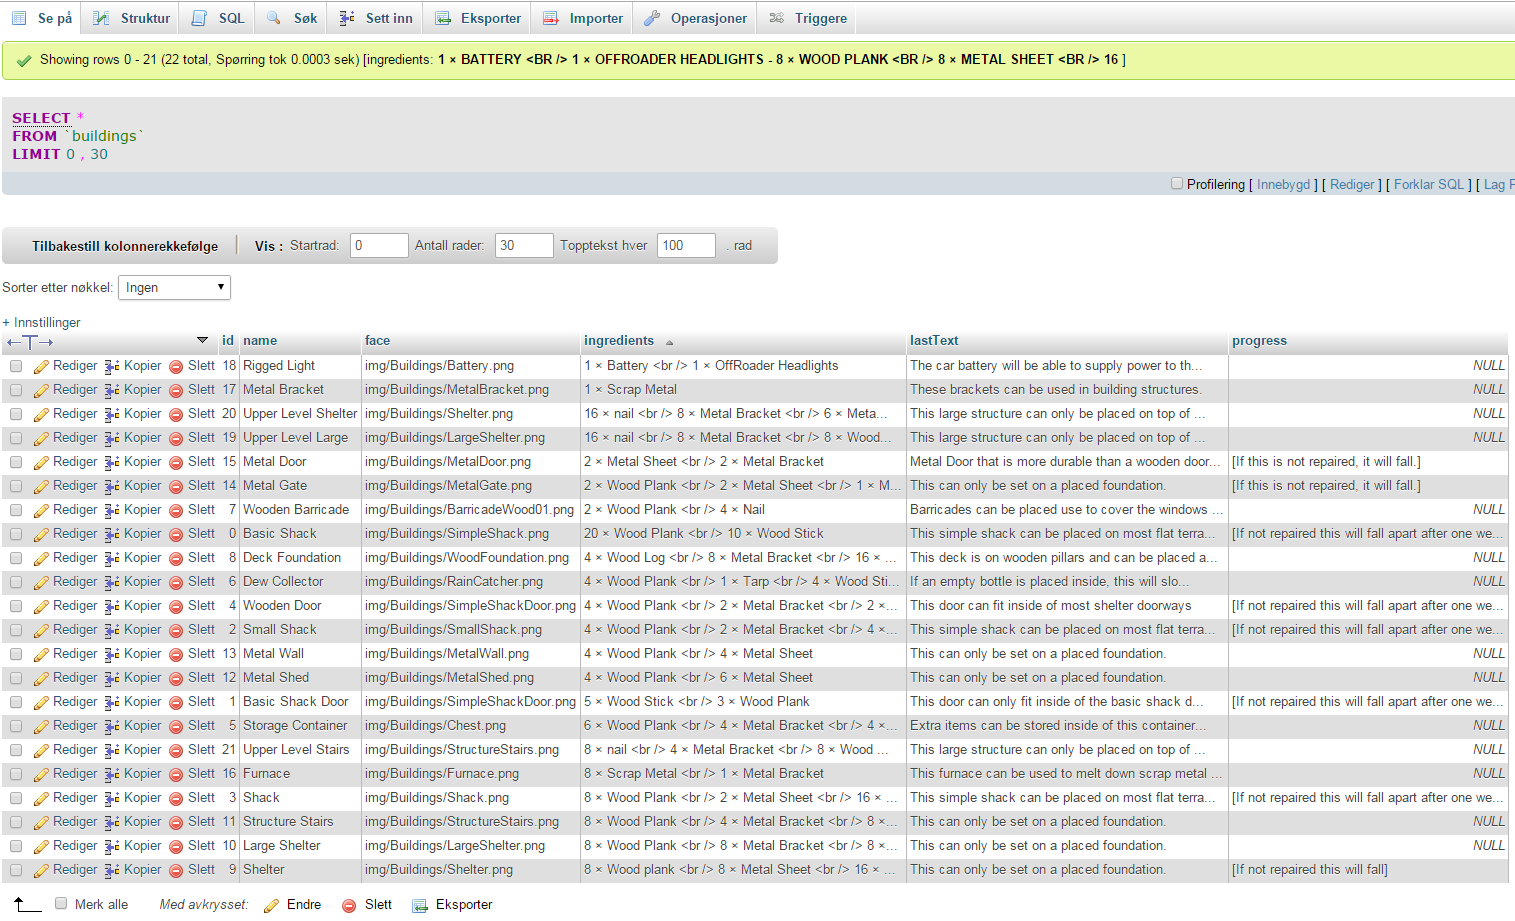
Task: Click the delete icon for the Furnace row
Action: pyautogui.click(x=176, y=774)
